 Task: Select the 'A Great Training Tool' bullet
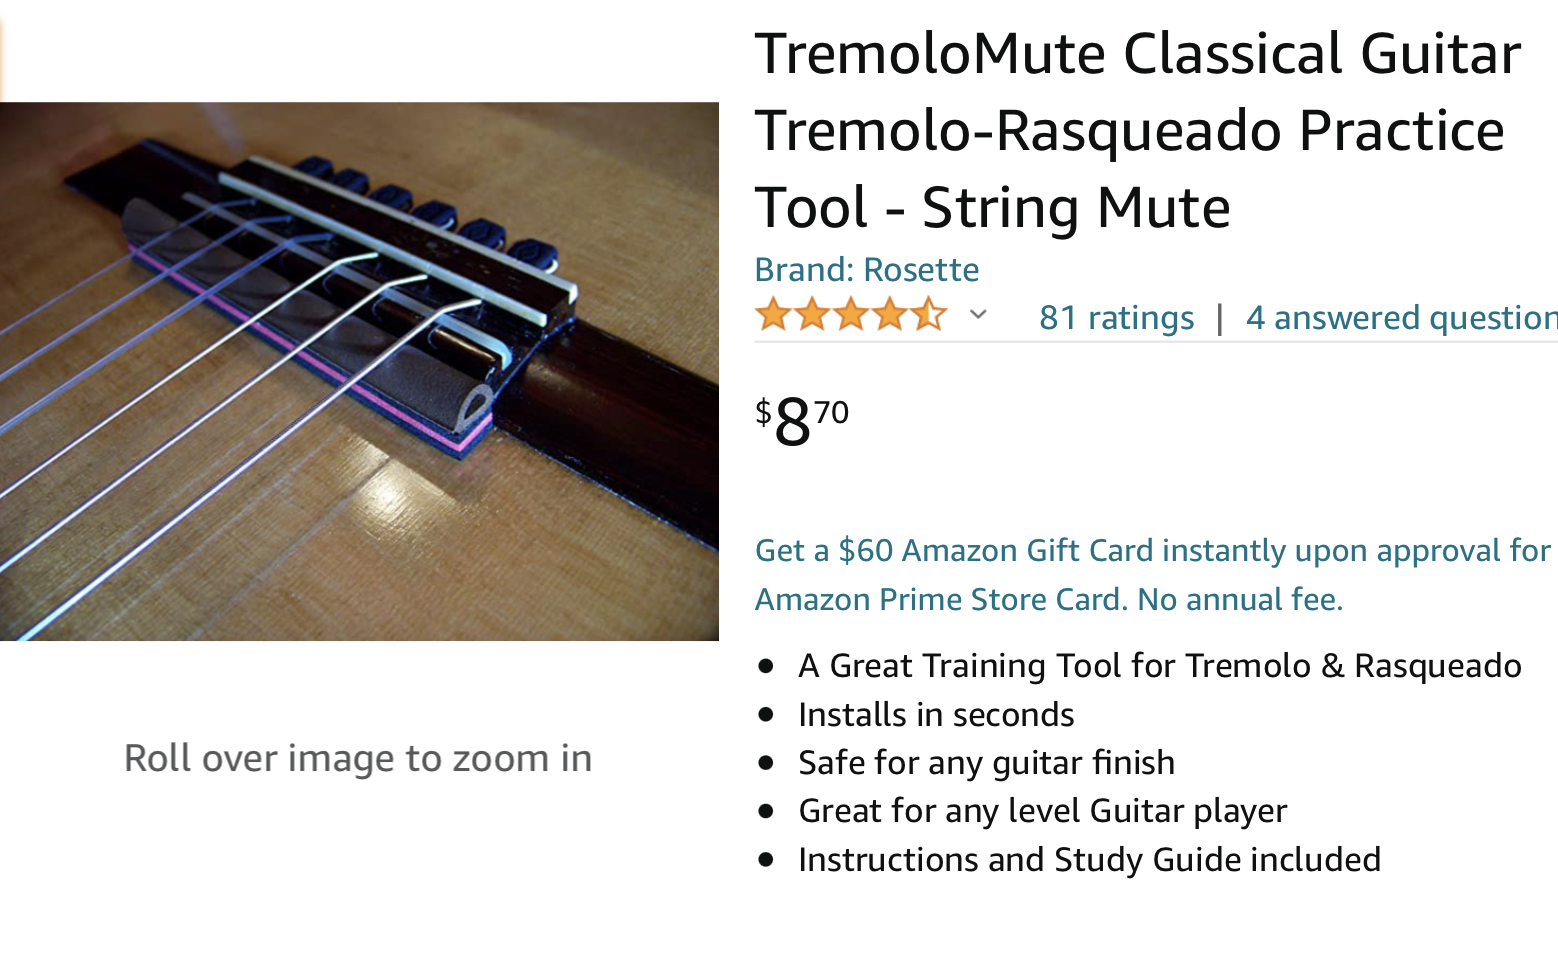(x=1159, y=666)
